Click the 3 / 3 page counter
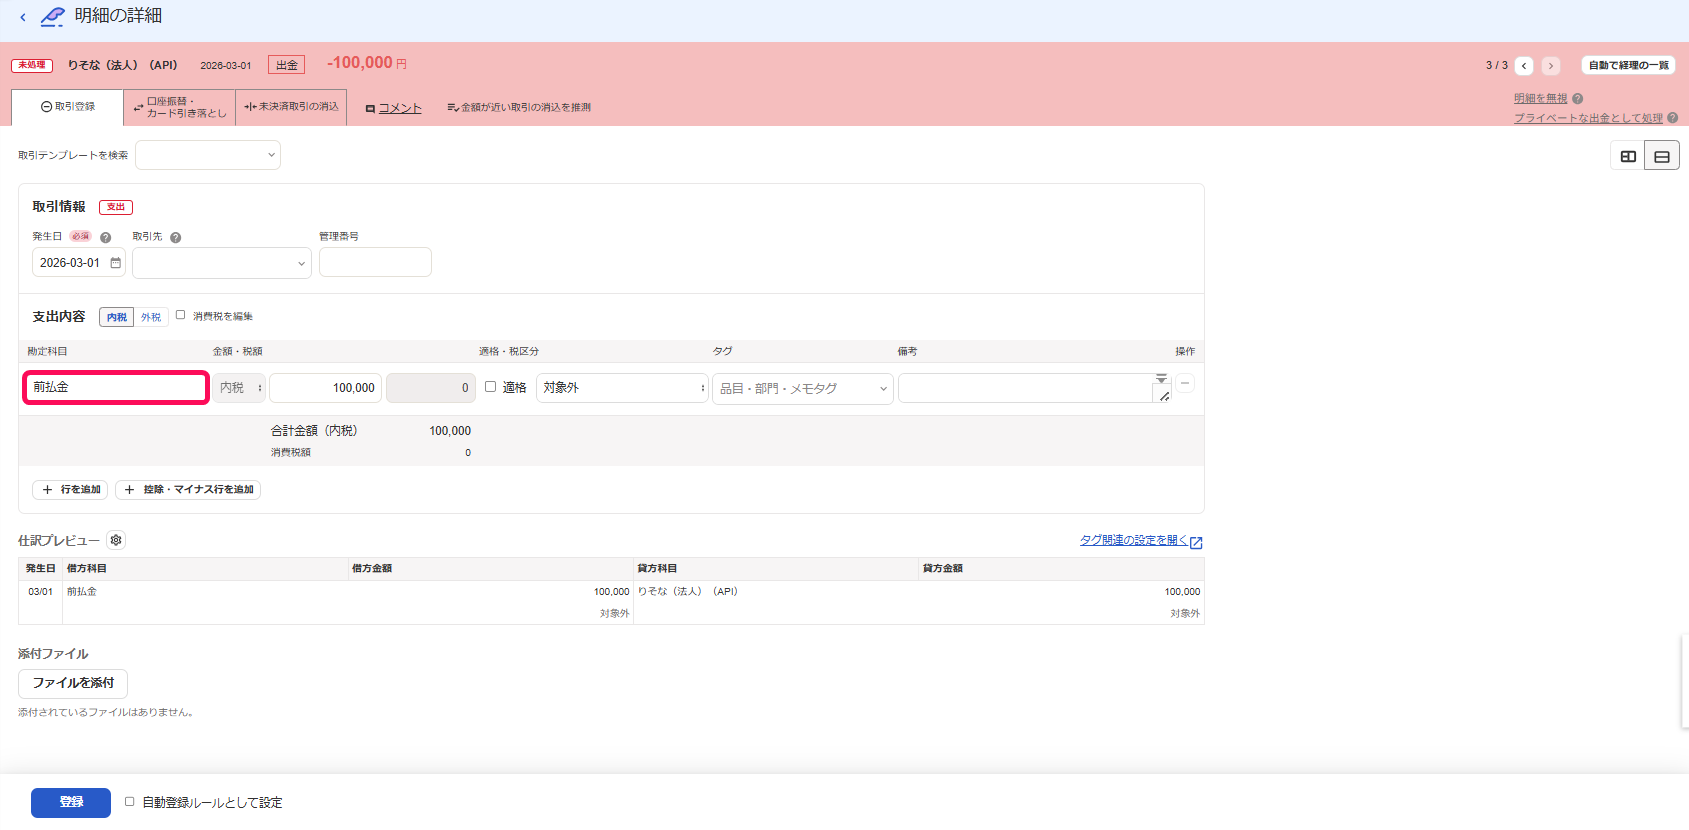Viewport: 1689px width, 830px height. (x=1496, y=65)
